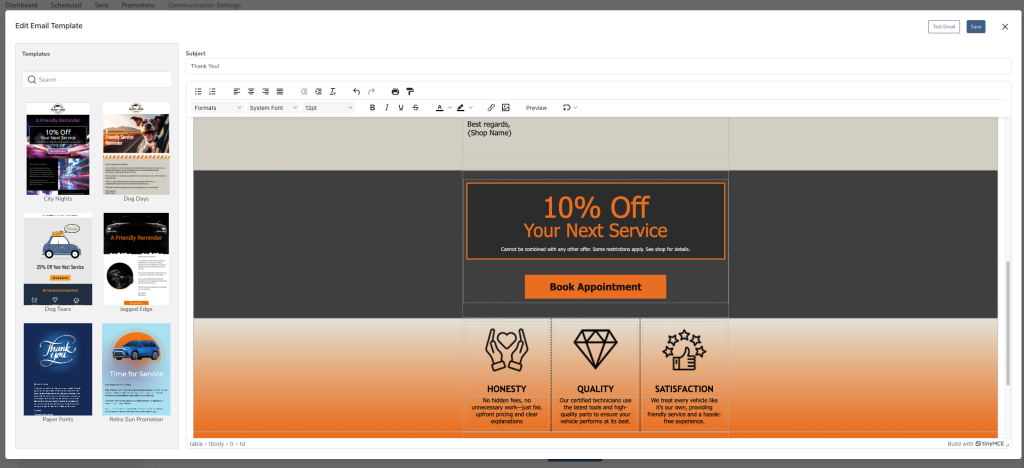
Task: Toggle italic formatting
Action: coord(387,108)
